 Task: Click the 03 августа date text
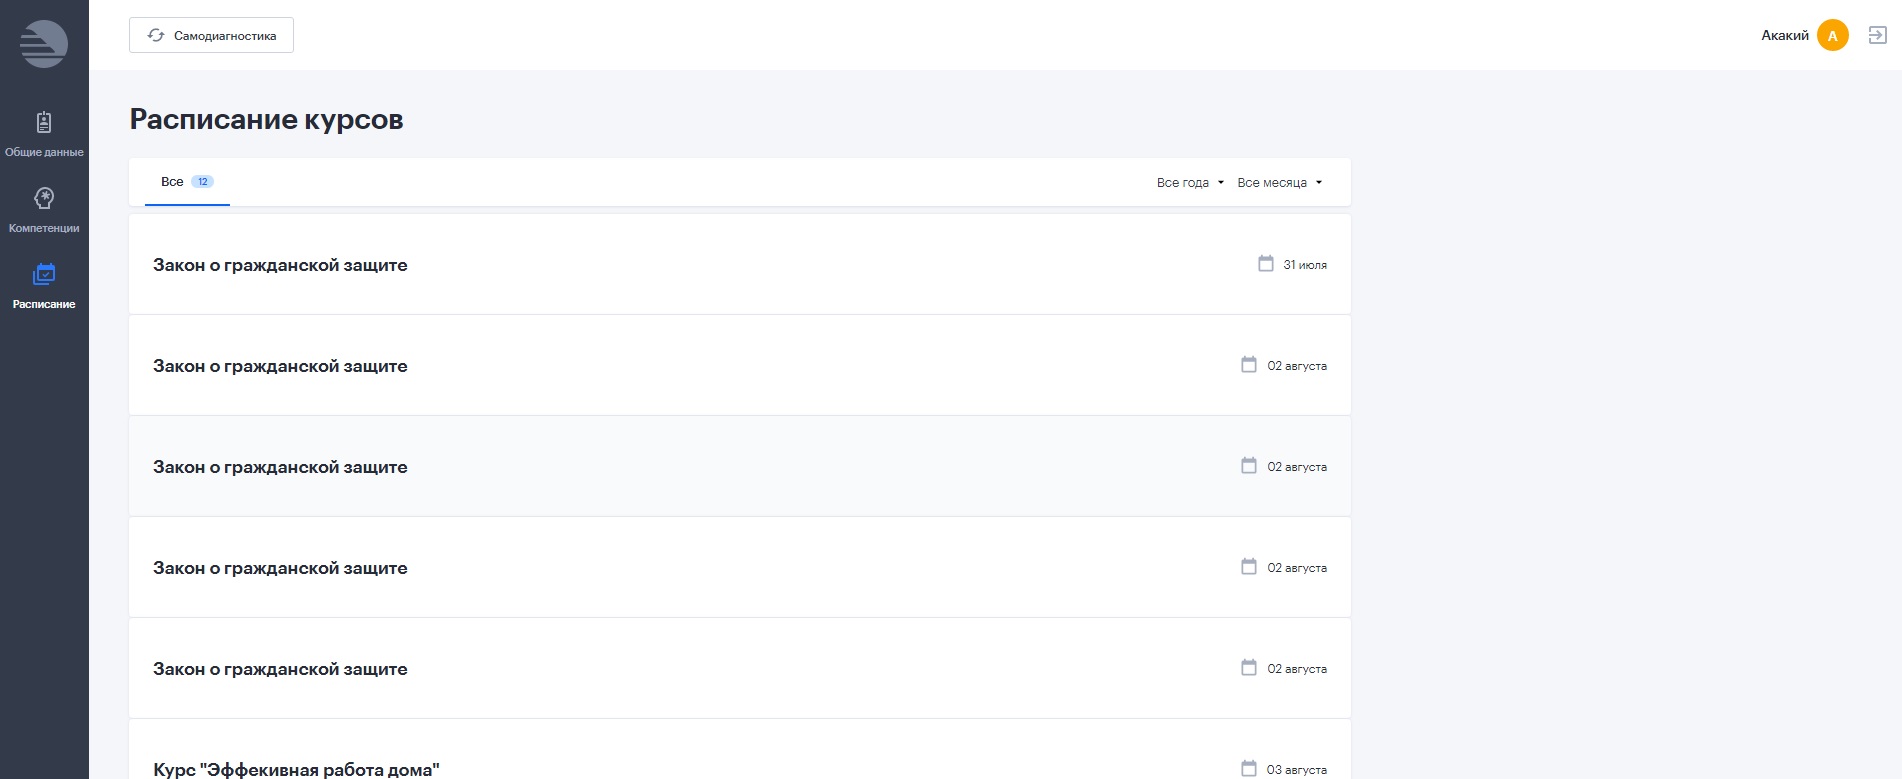point(1297,770)
